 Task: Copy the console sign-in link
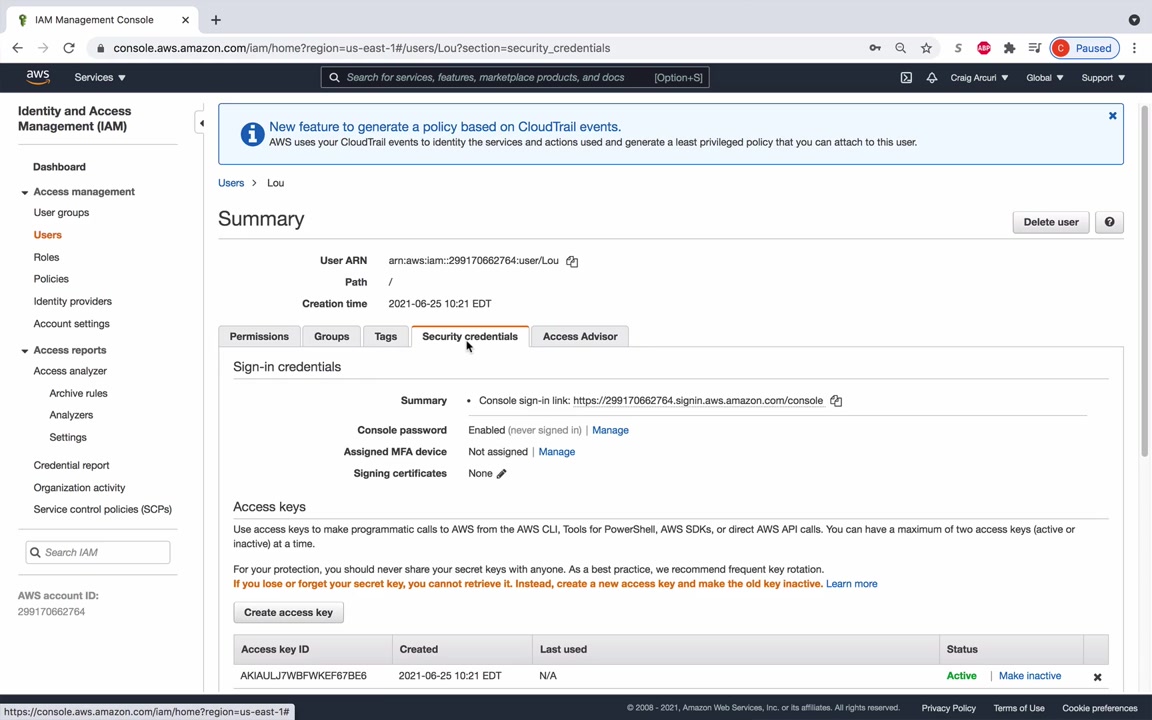point(835,400)
